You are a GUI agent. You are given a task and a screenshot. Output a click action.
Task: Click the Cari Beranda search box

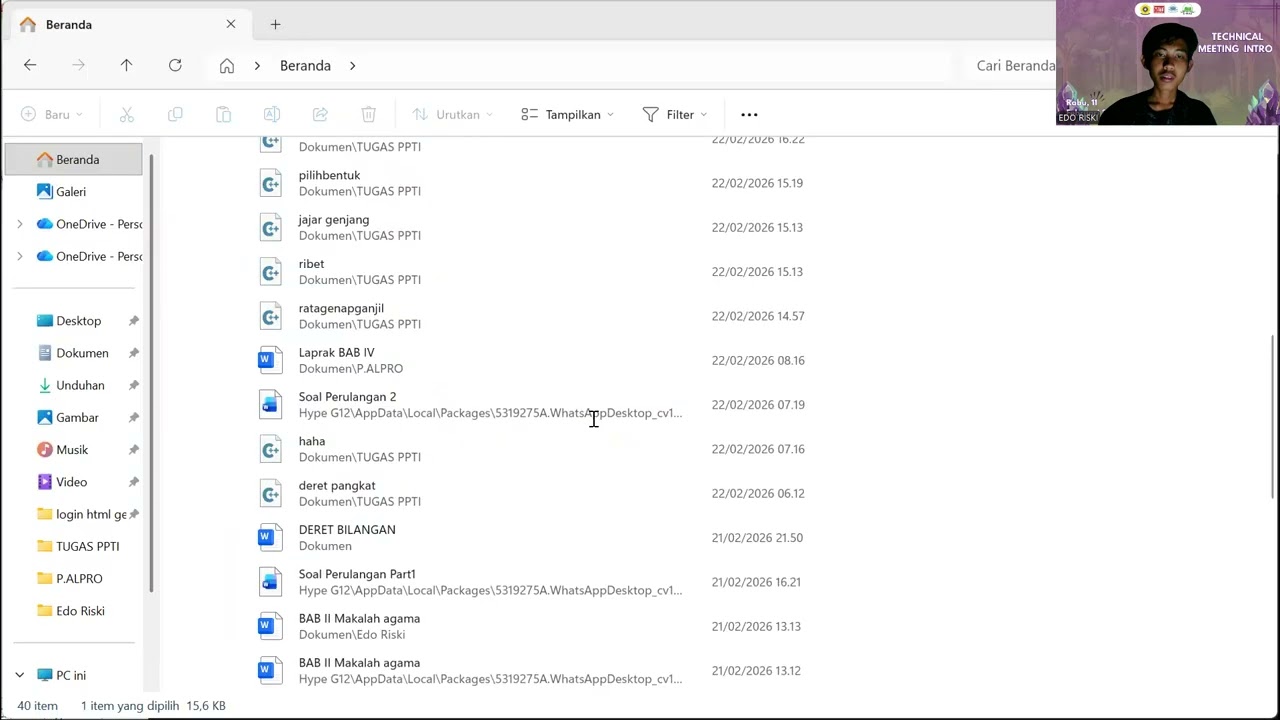[1010, 65]
